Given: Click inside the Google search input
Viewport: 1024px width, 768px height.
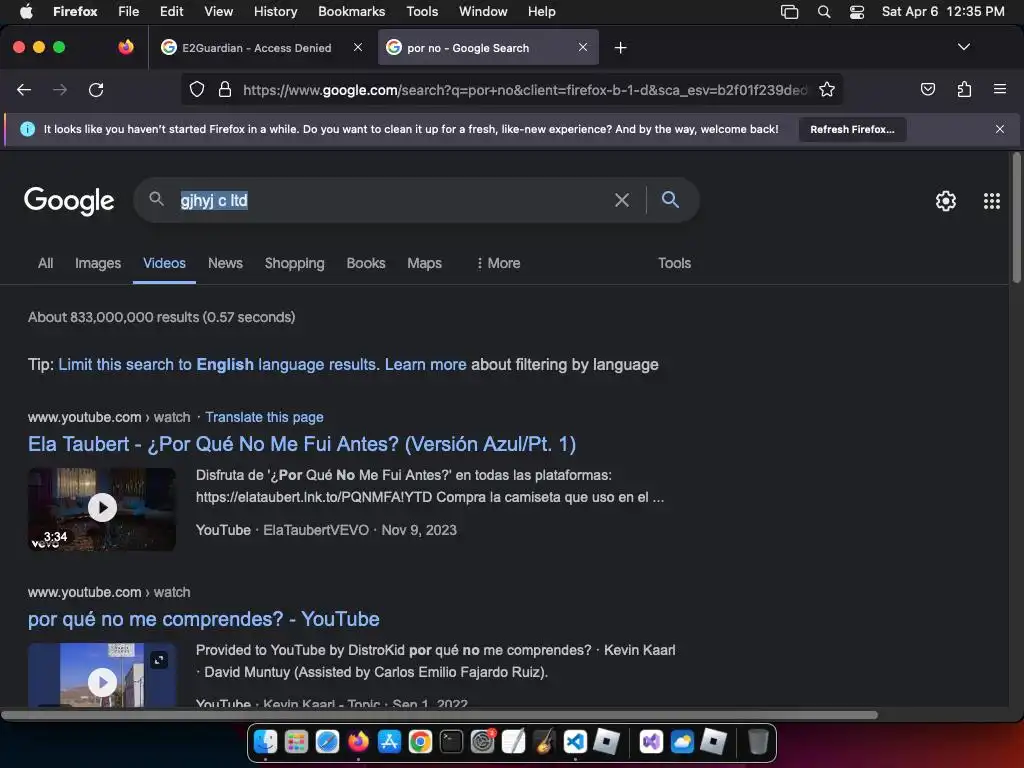Looking at the screenshot, I should [392, 200].
